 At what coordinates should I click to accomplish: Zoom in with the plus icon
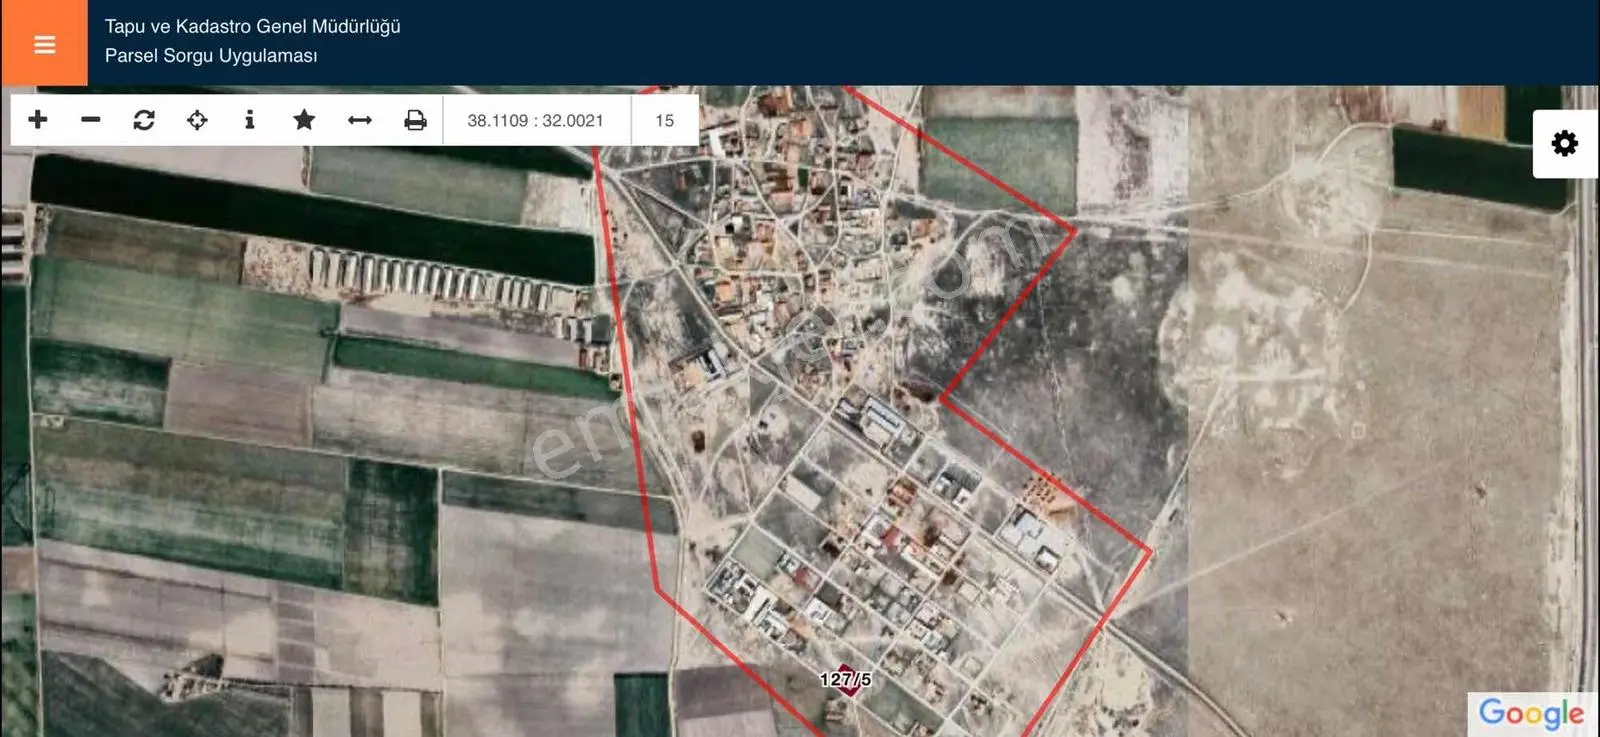point(38,120)
